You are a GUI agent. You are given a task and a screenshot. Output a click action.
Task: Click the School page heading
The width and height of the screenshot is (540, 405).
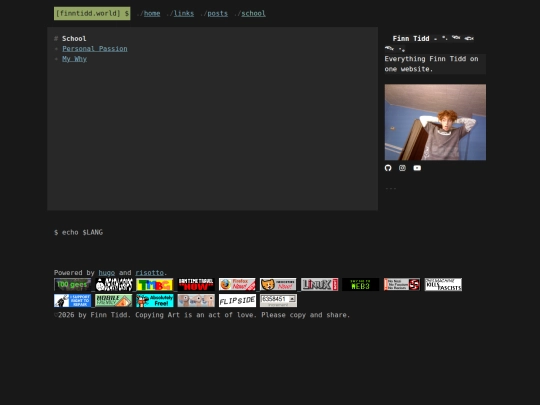(74, 39)
